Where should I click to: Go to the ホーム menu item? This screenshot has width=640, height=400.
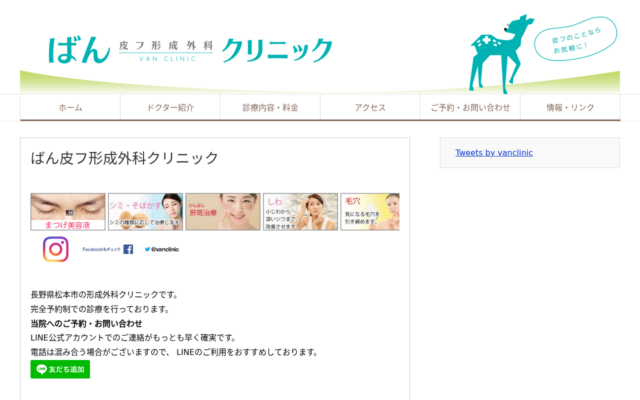pyautogui.click(x=70, y=107)
